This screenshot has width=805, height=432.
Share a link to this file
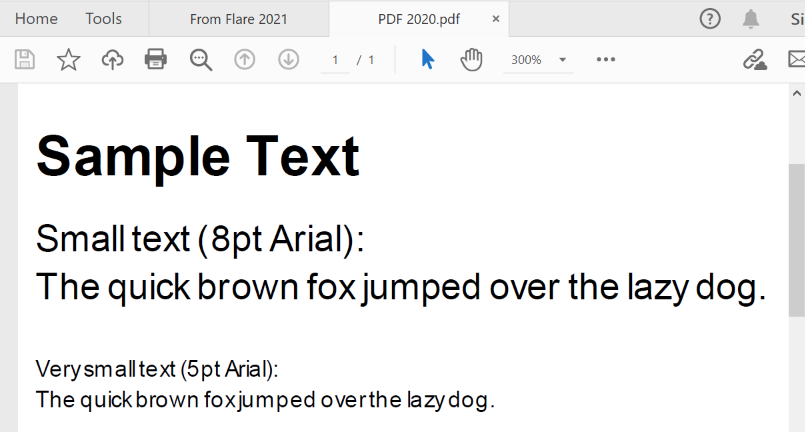coord(754,60)
